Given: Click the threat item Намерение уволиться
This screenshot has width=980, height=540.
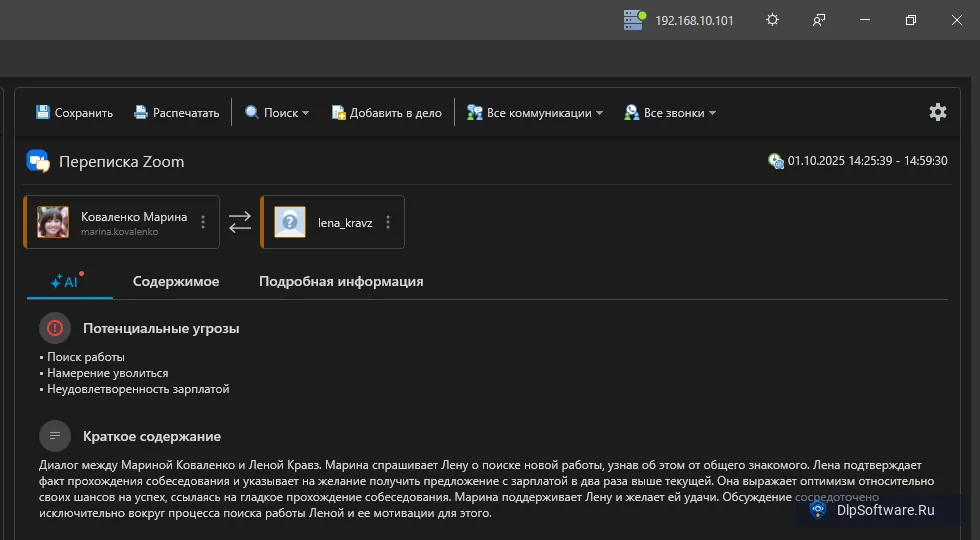Looking at the screenshot, I should 108,373.
